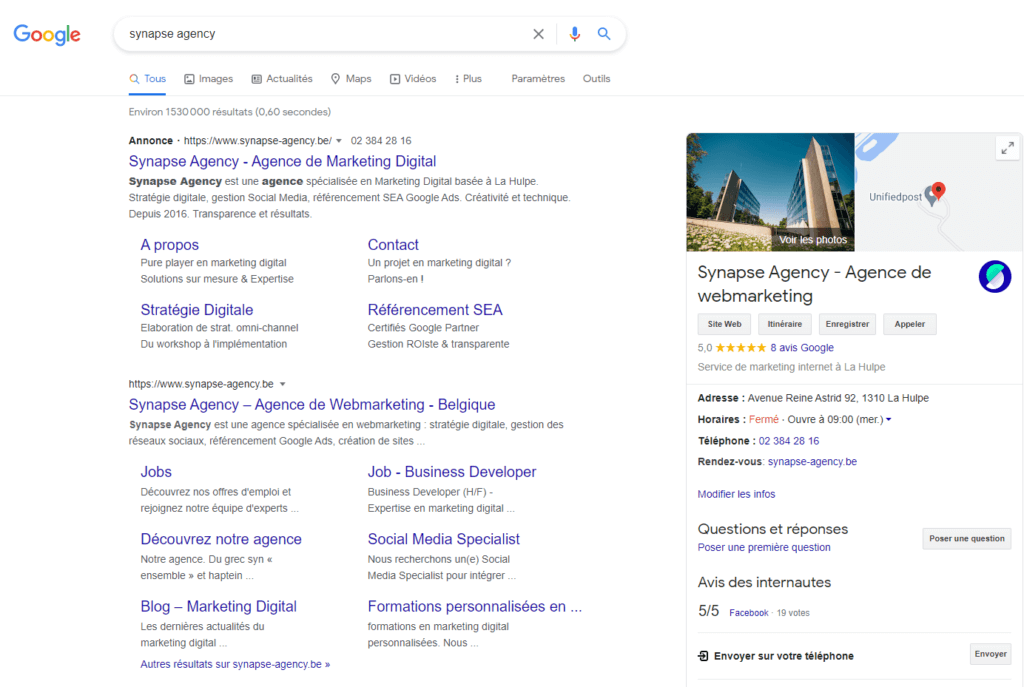The width and height of the screenshot is (1024, 687).
Task: Click Autres résultats sur synapse-agency.be
Action: tap(235, 664)
